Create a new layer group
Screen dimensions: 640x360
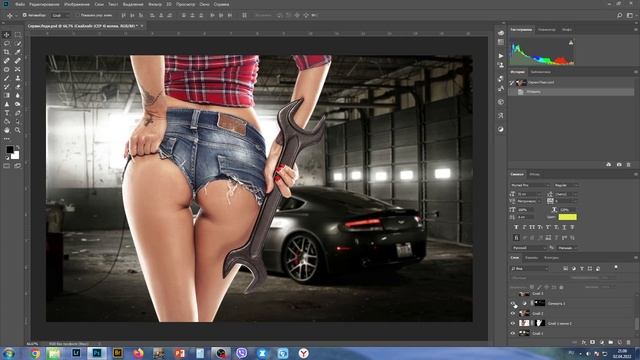[x=611, y=342]
